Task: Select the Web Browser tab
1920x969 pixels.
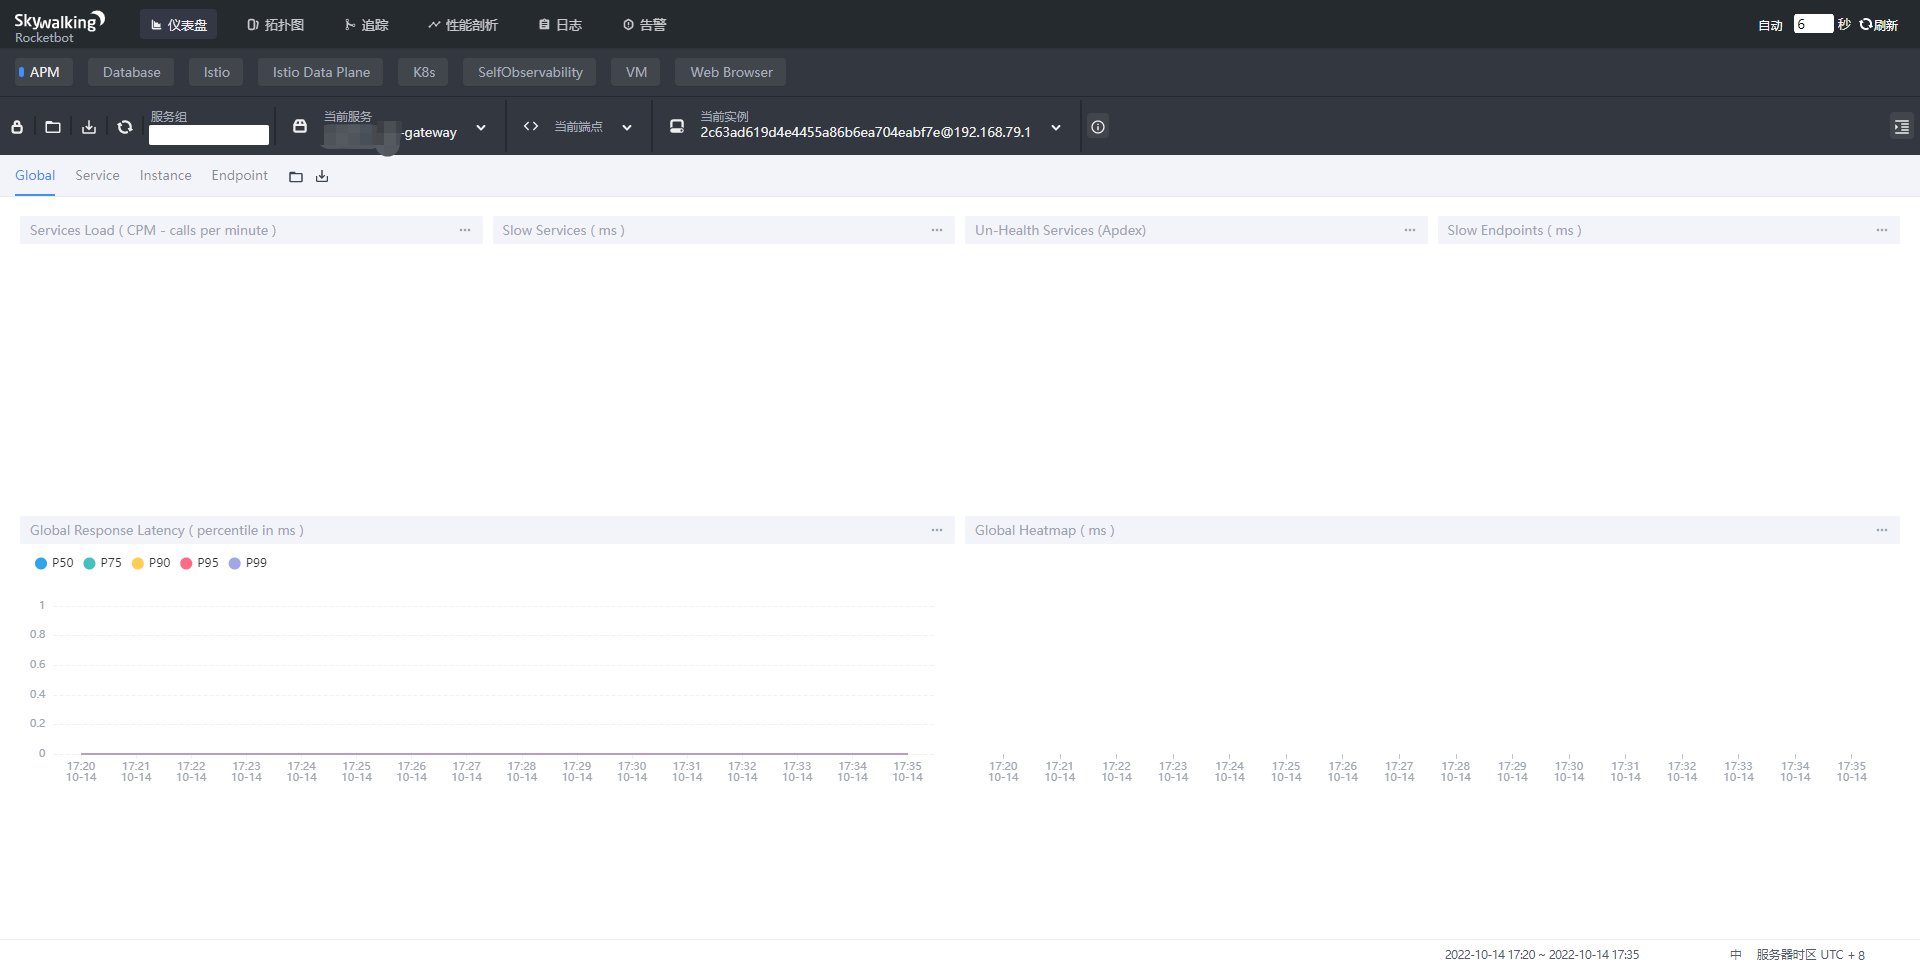Action: pos(731,72)
